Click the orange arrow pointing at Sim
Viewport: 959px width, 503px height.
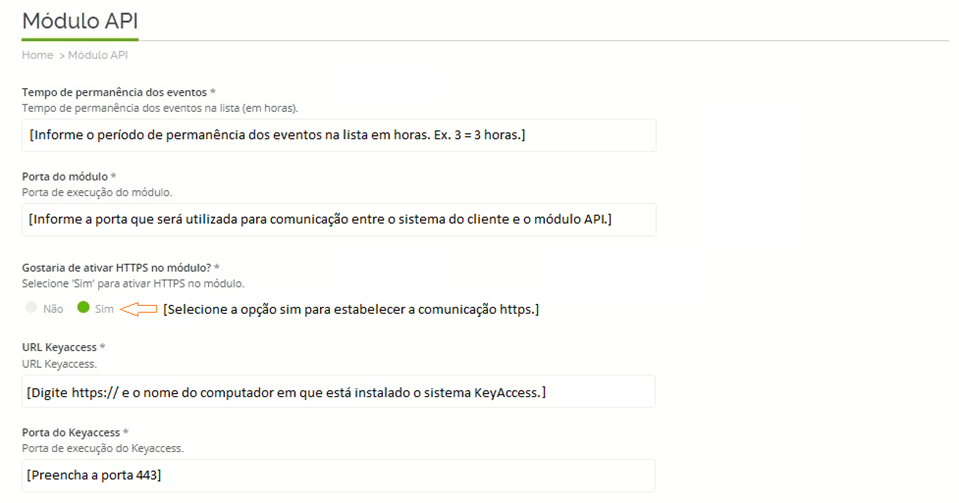pyautogui.click(x=139, y=309)
